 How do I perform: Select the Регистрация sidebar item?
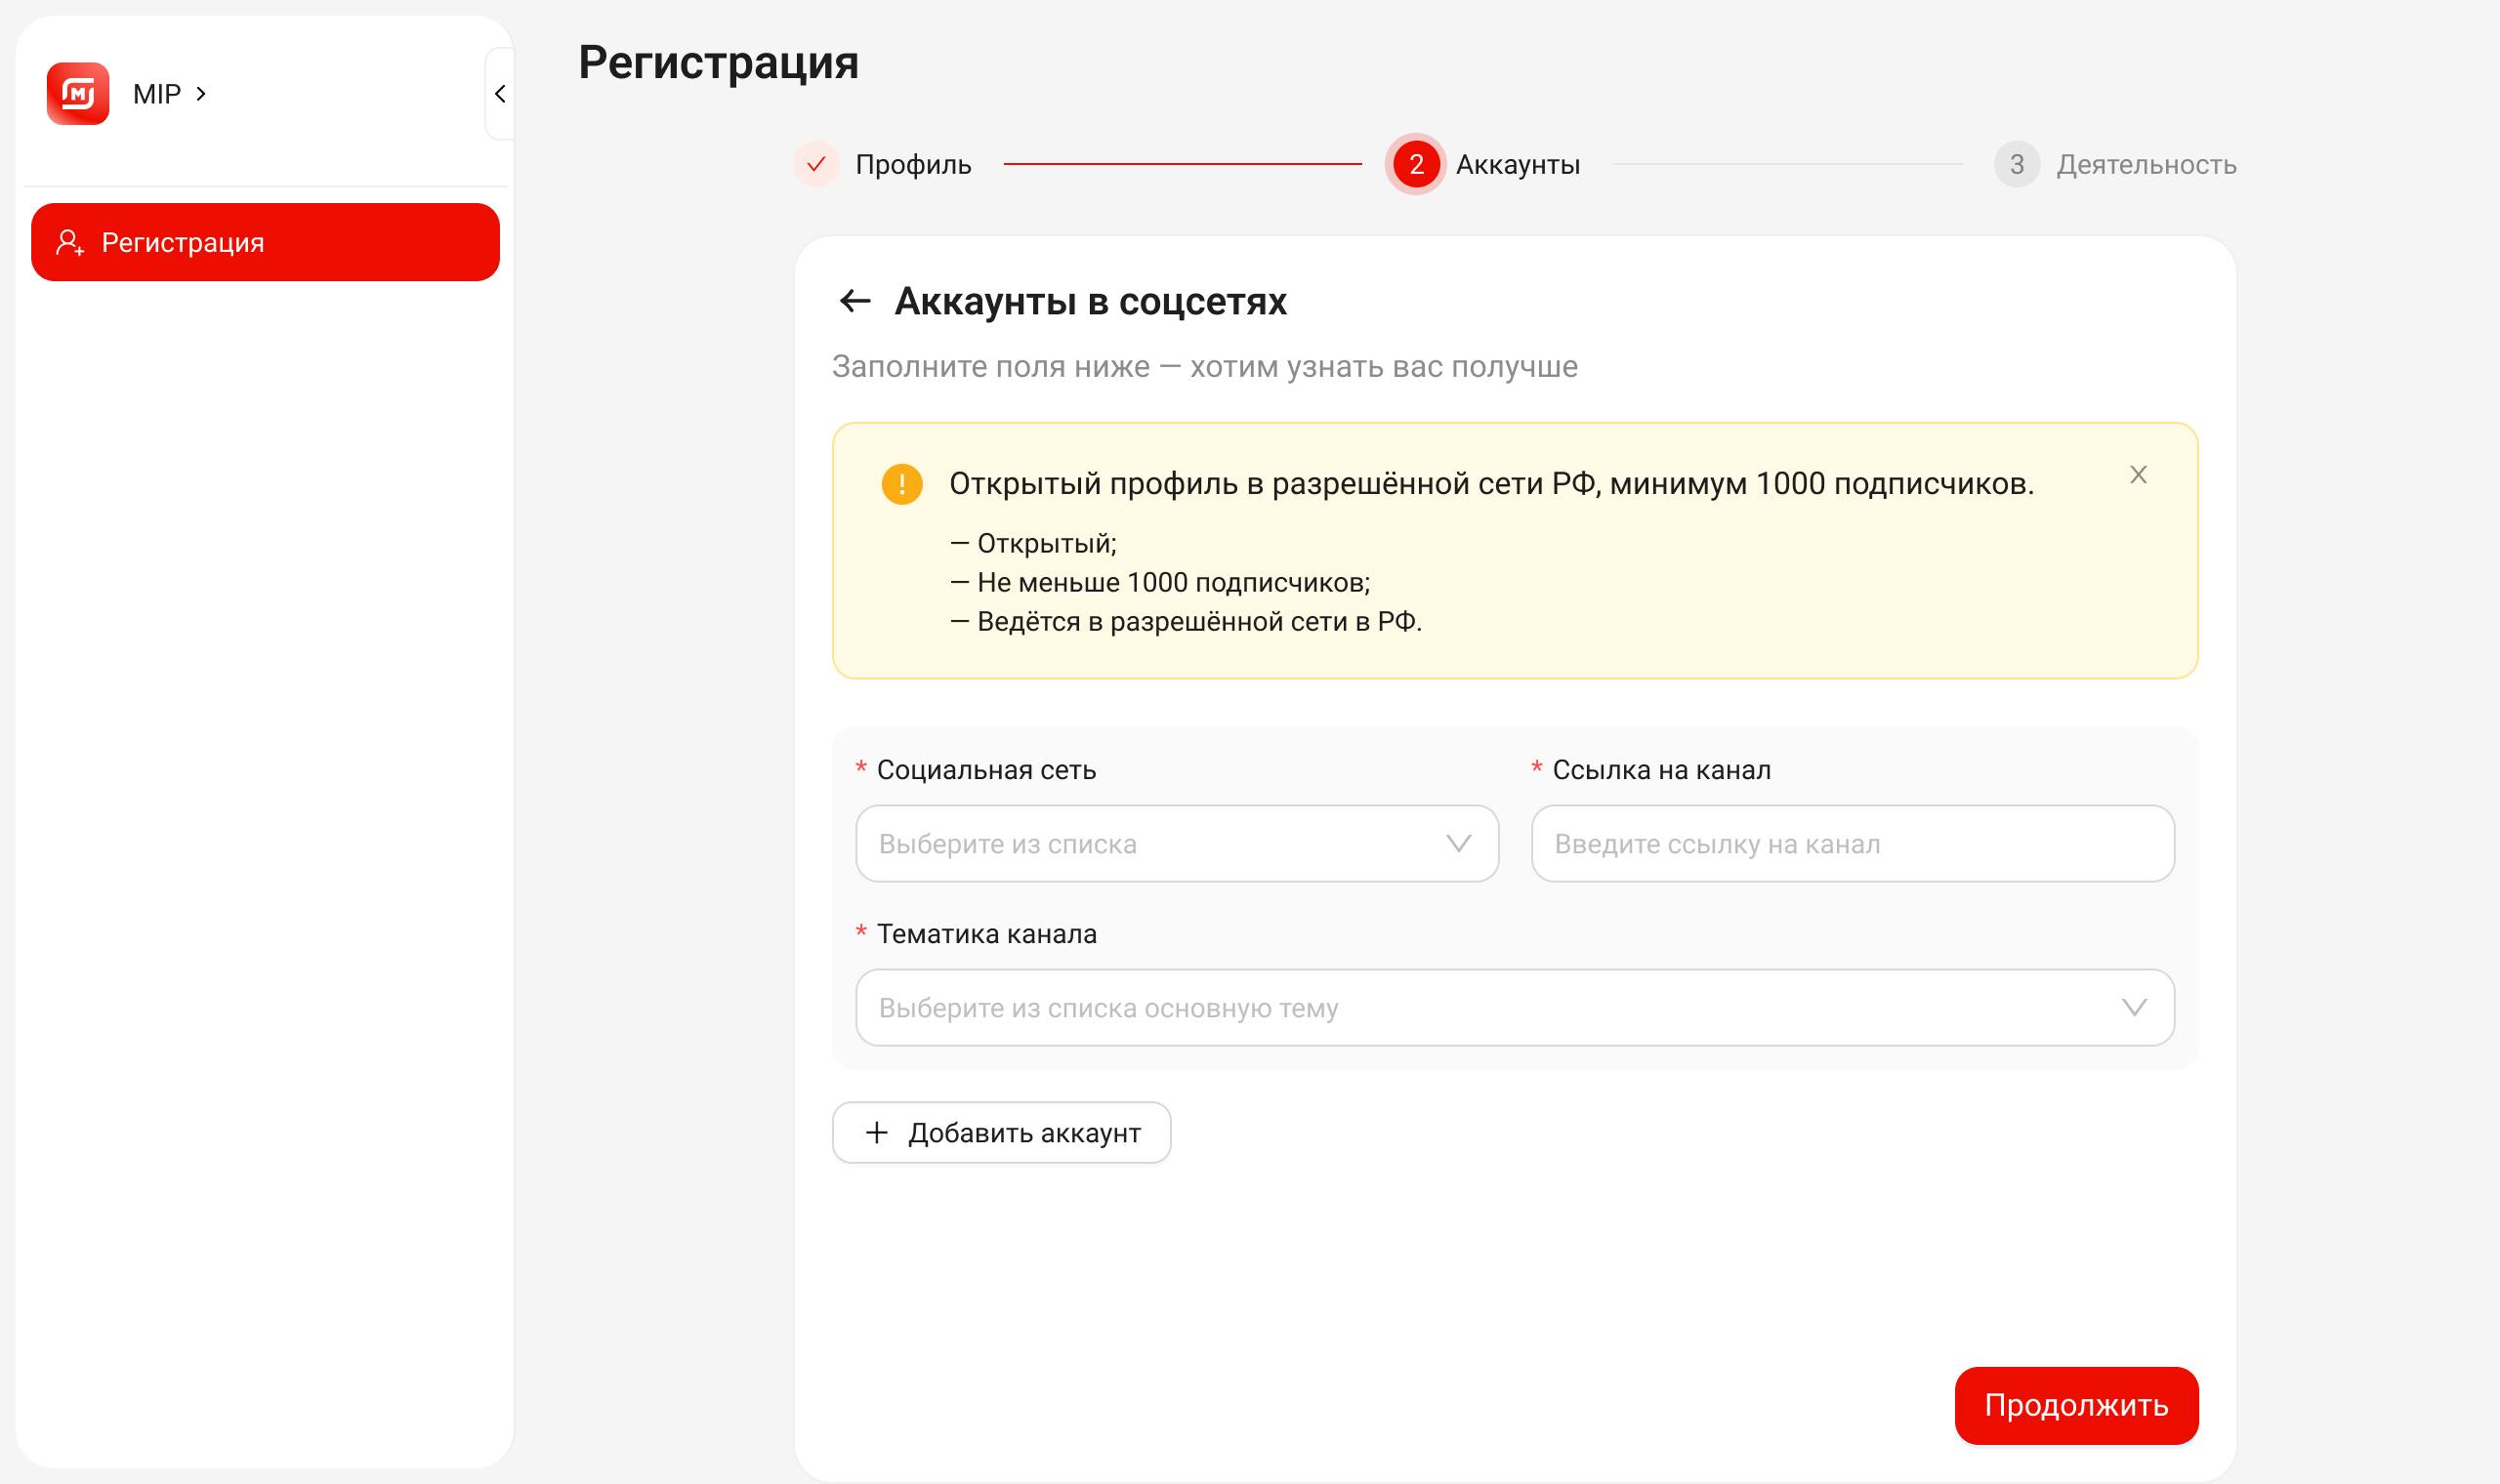pyautogui.click(x=265, y=242)
